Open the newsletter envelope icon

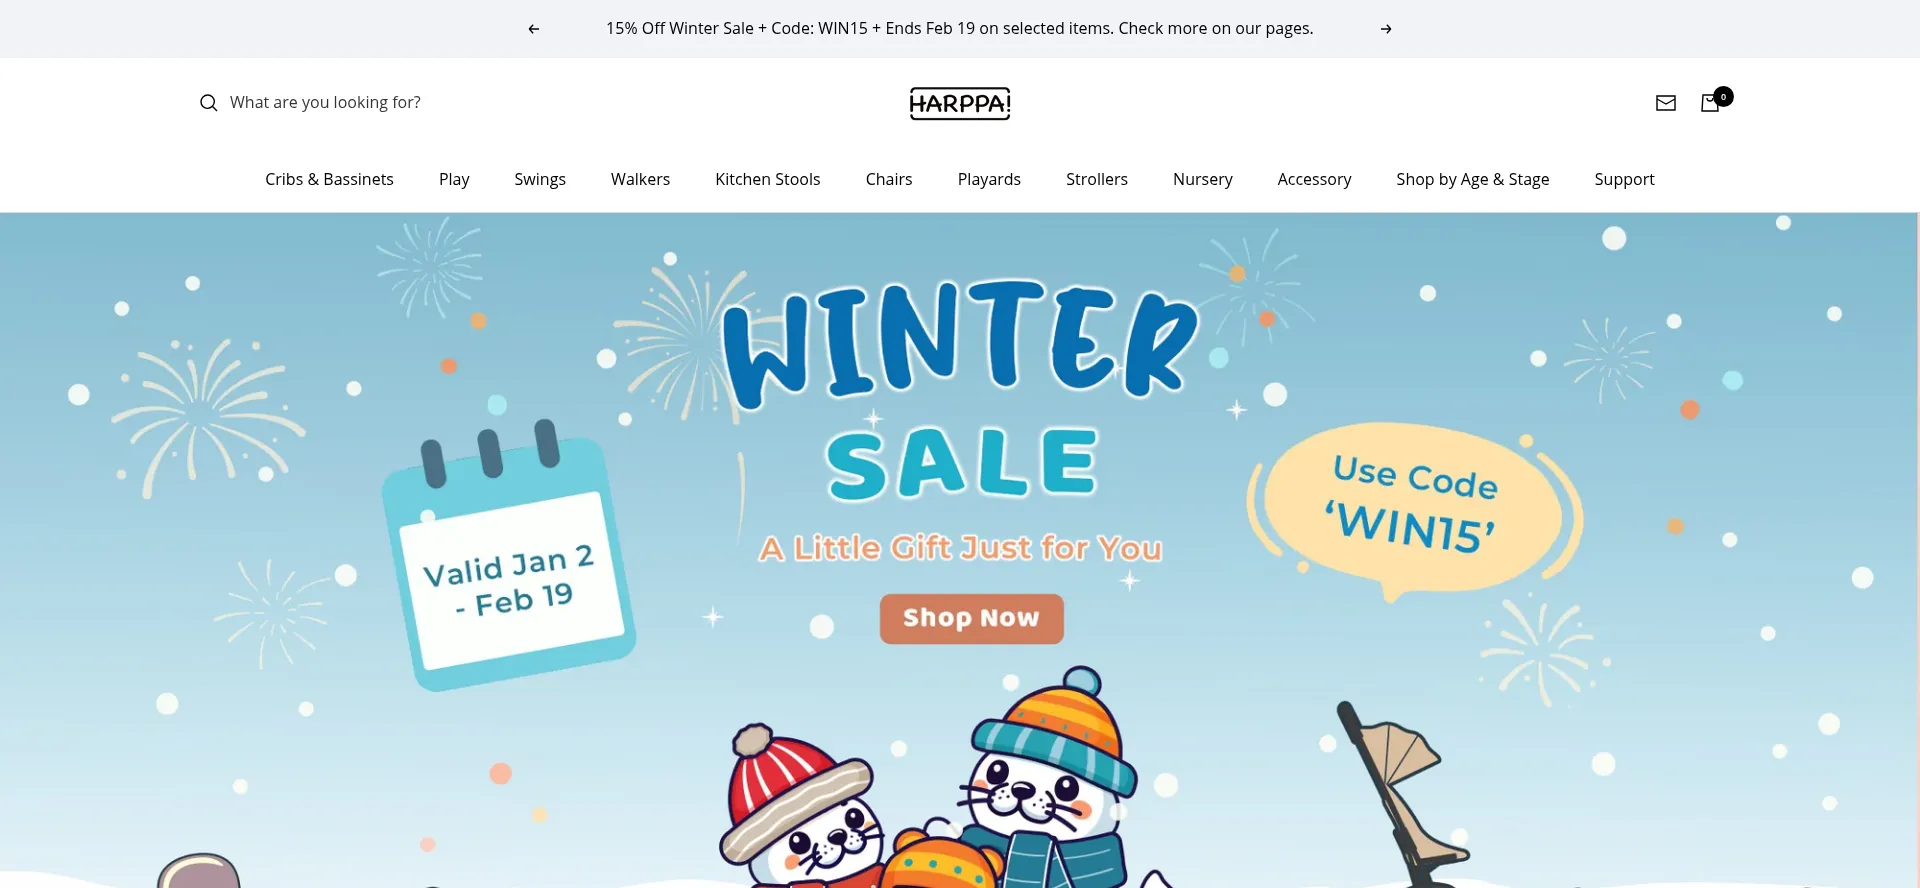click(x=1666, y=103)
